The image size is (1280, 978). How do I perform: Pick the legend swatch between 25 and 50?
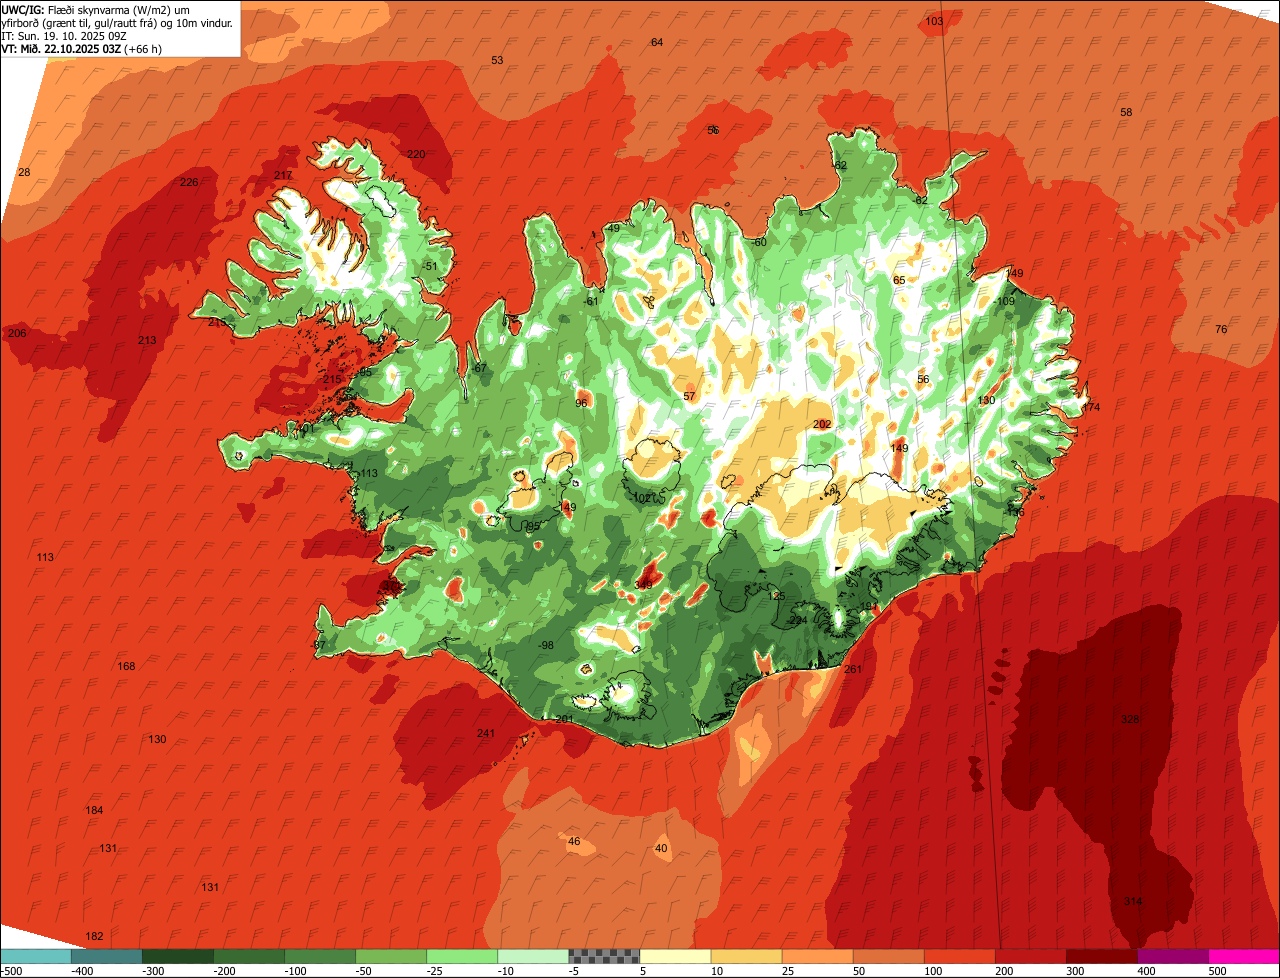click(x=817, y=955)
